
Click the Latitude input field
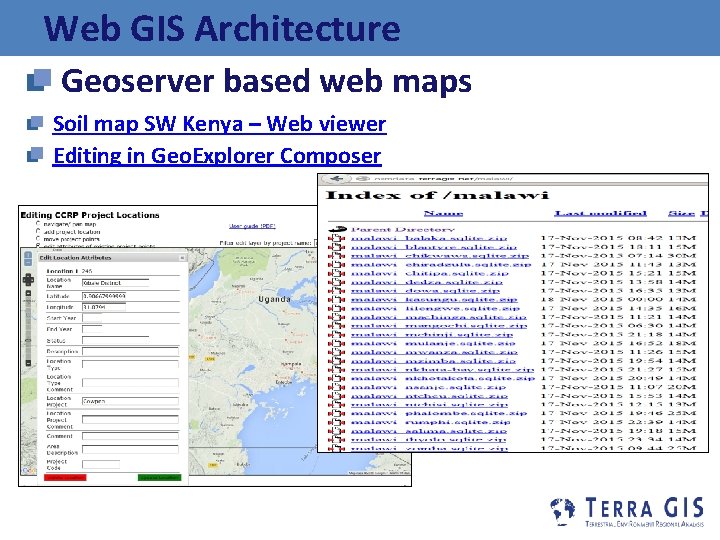pyautogui.click(x=104, y=296)
